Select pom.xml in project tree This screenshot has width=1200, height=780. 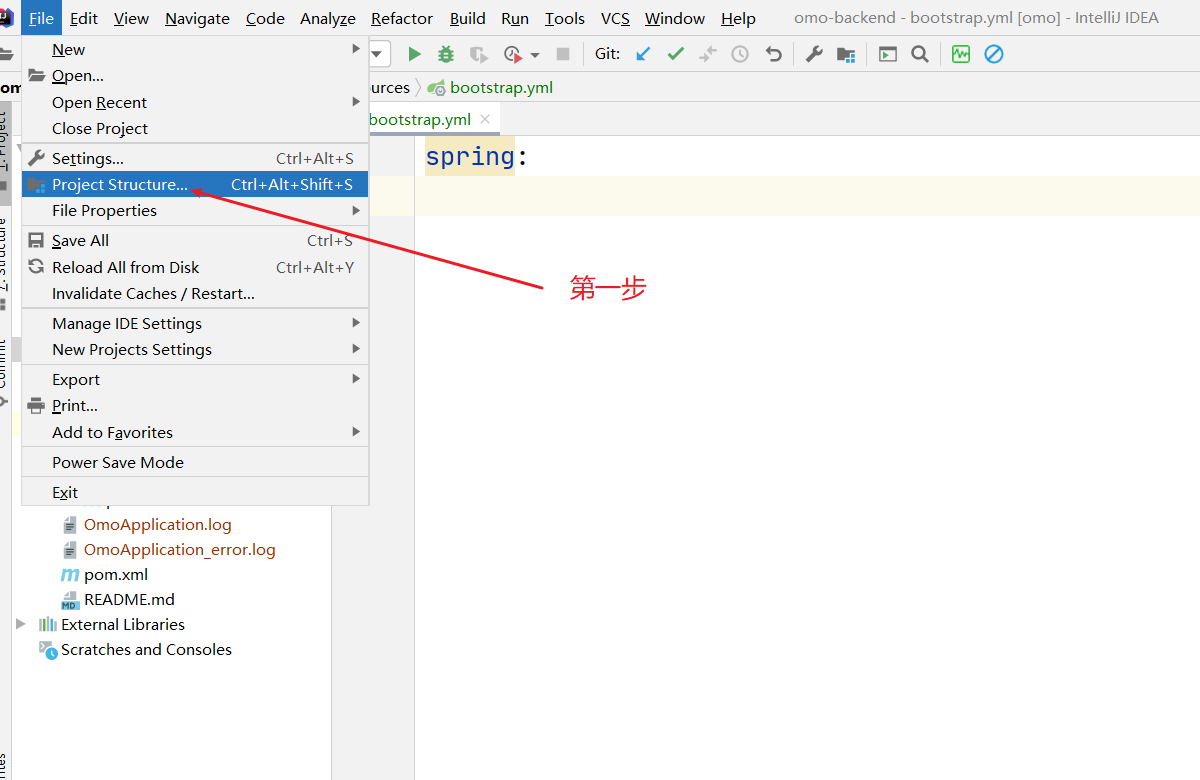pyautogui.click(x=116, y=574)
